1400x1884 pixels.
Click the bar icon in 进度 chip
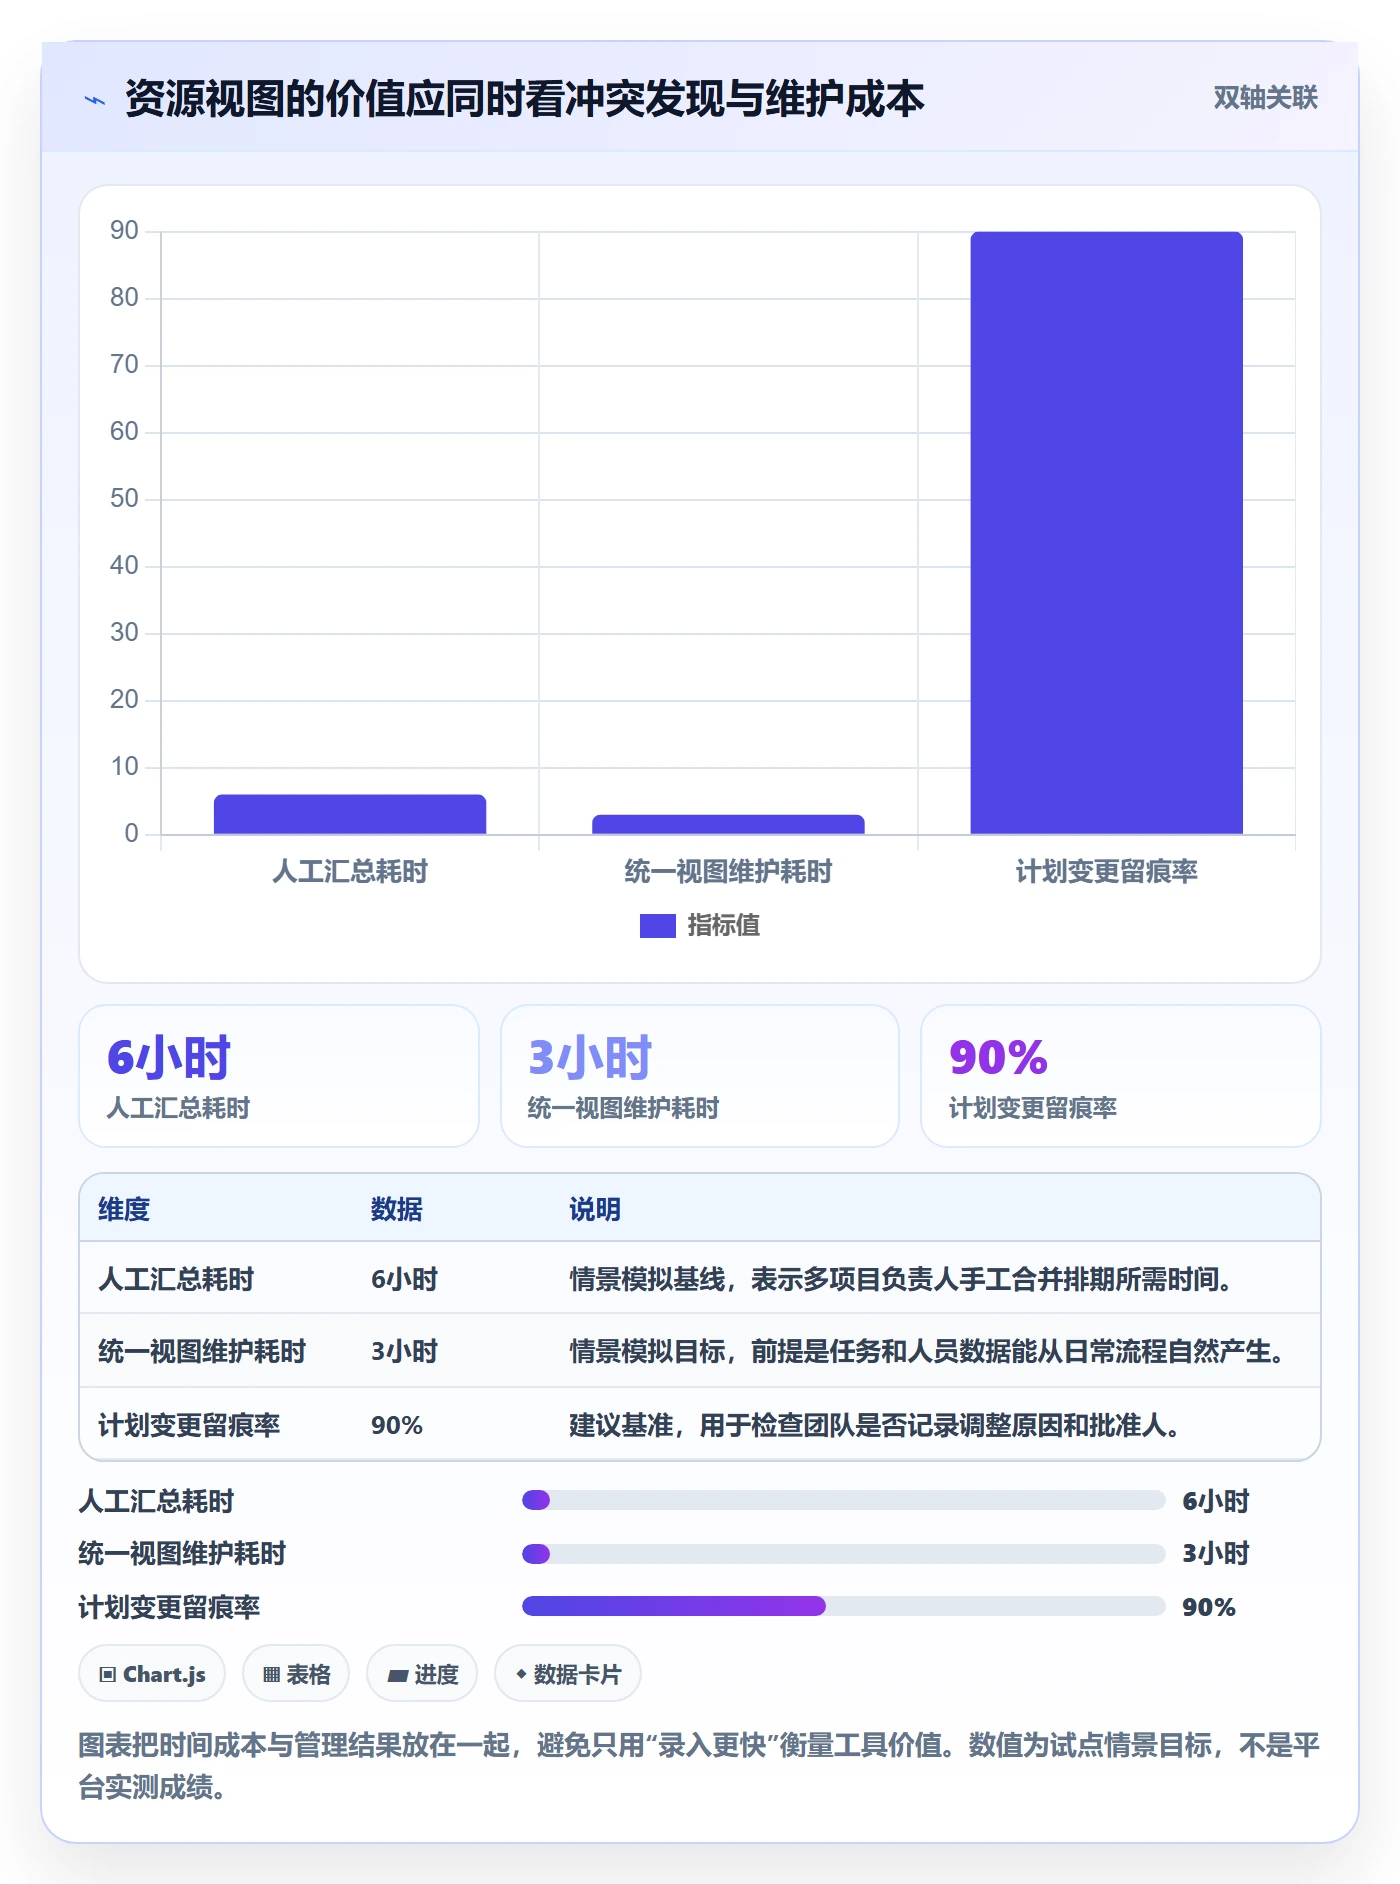click(x=398, y=1676)
